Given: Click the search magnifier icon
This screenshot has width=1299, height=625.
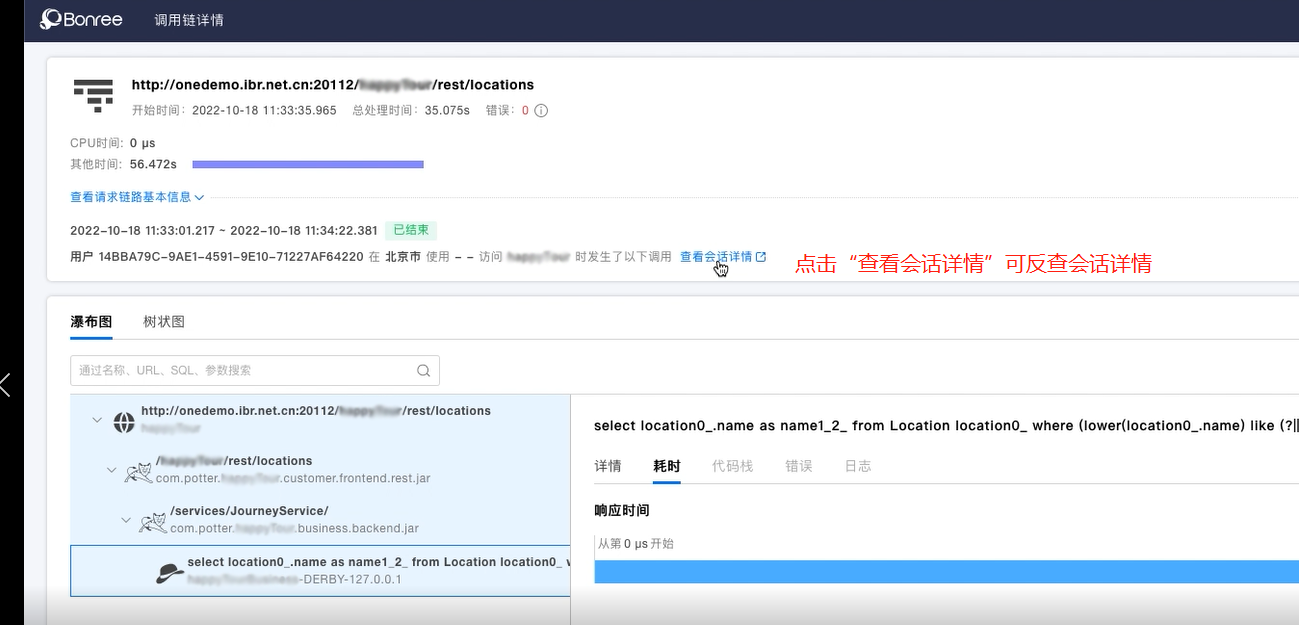Looking at the screenshot, I should (424, 371).
